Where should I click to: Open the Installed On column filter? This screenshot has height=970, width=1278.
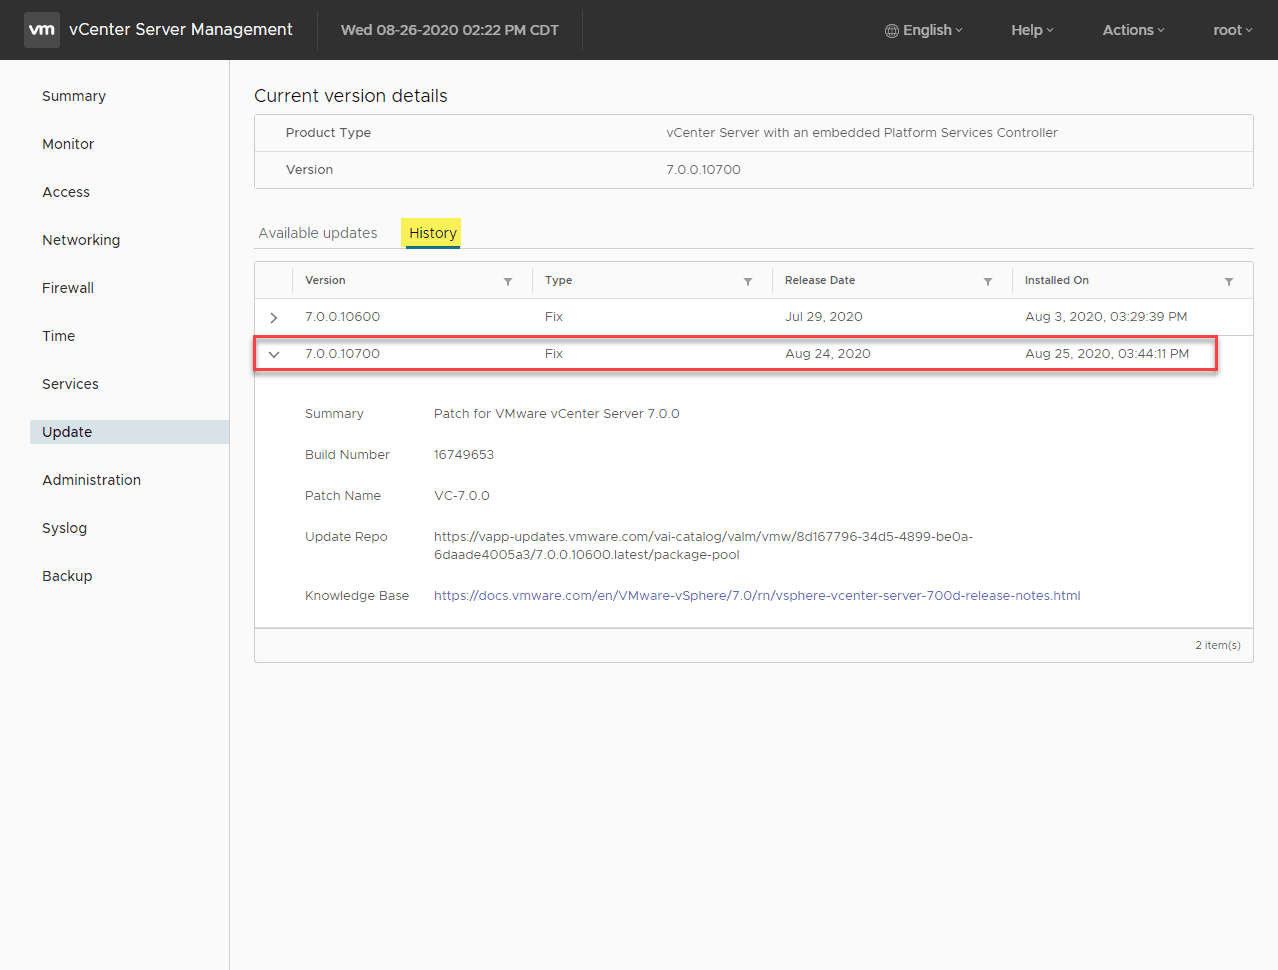[x=1229, y=281]
